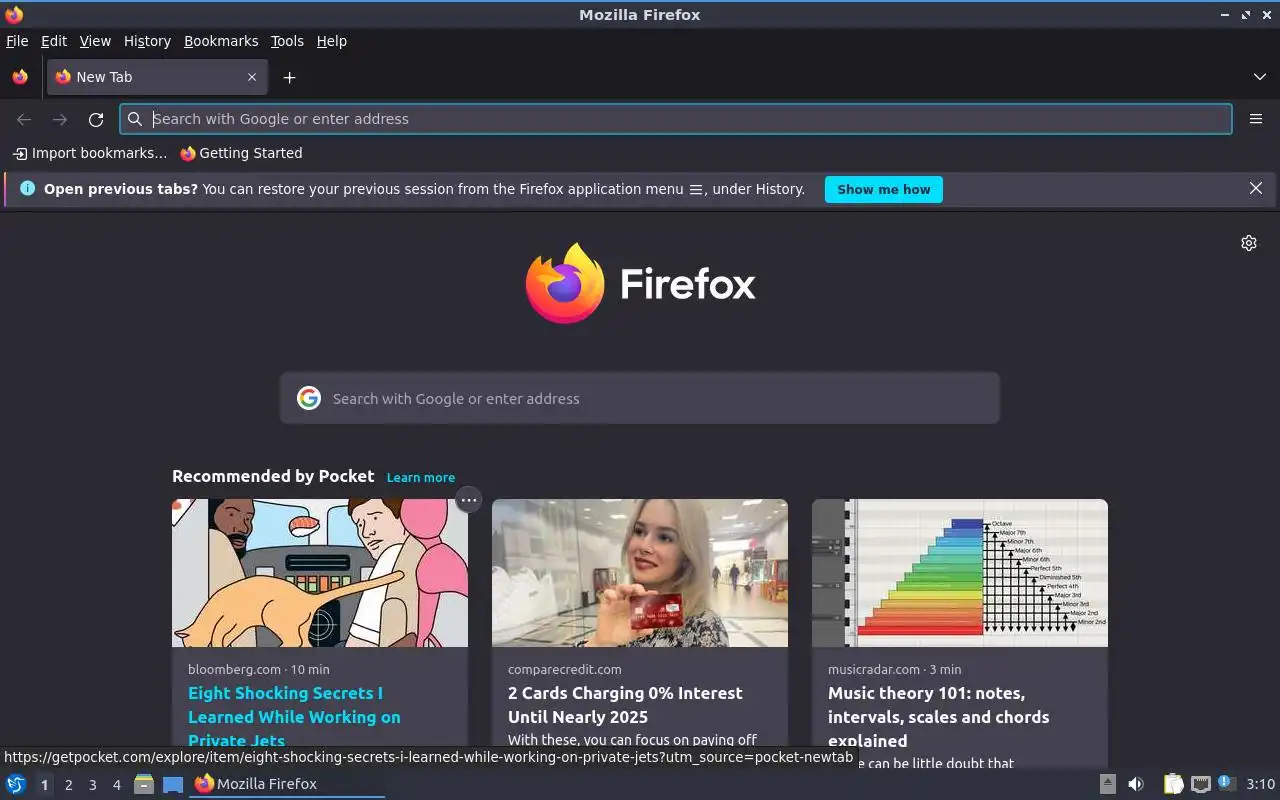
Task: Click the Recommended by Pocket heading
Action: click(x=273, y=476)
